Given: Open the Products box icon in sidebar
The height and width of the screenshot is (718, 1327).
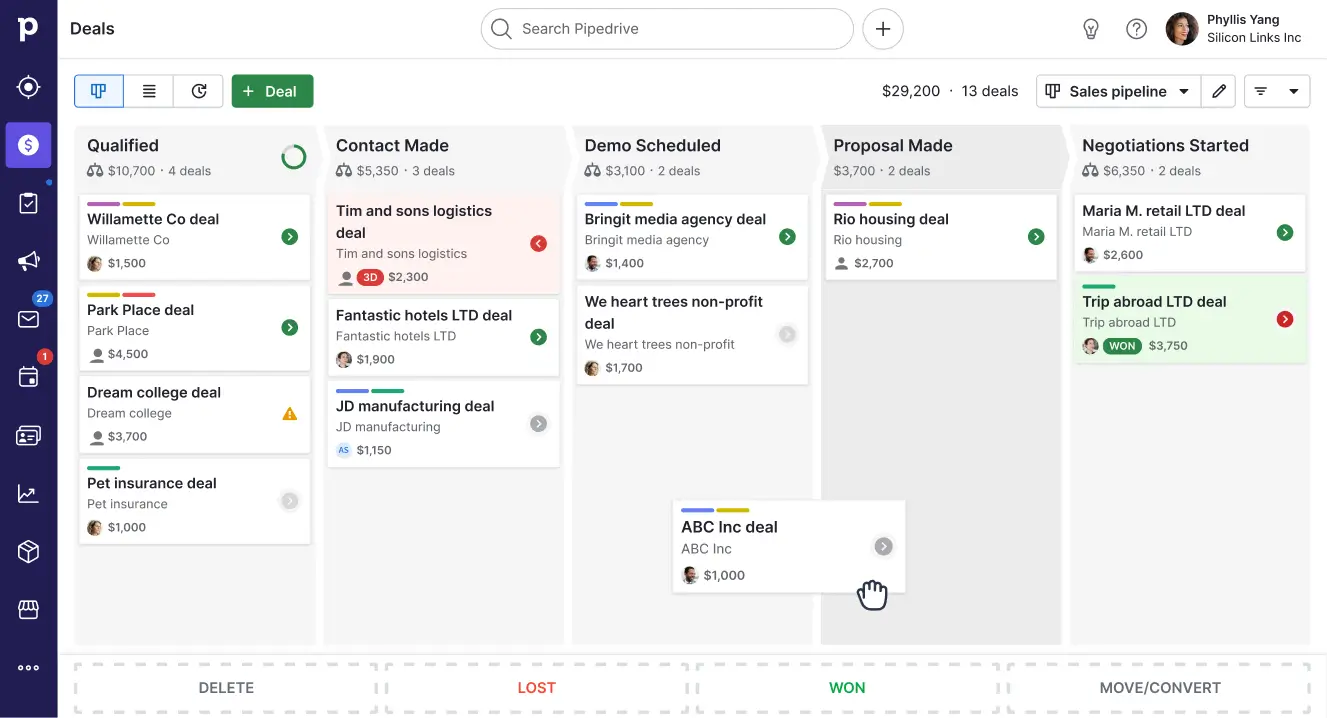Looking at the screenshot, I should click(28, 551).
